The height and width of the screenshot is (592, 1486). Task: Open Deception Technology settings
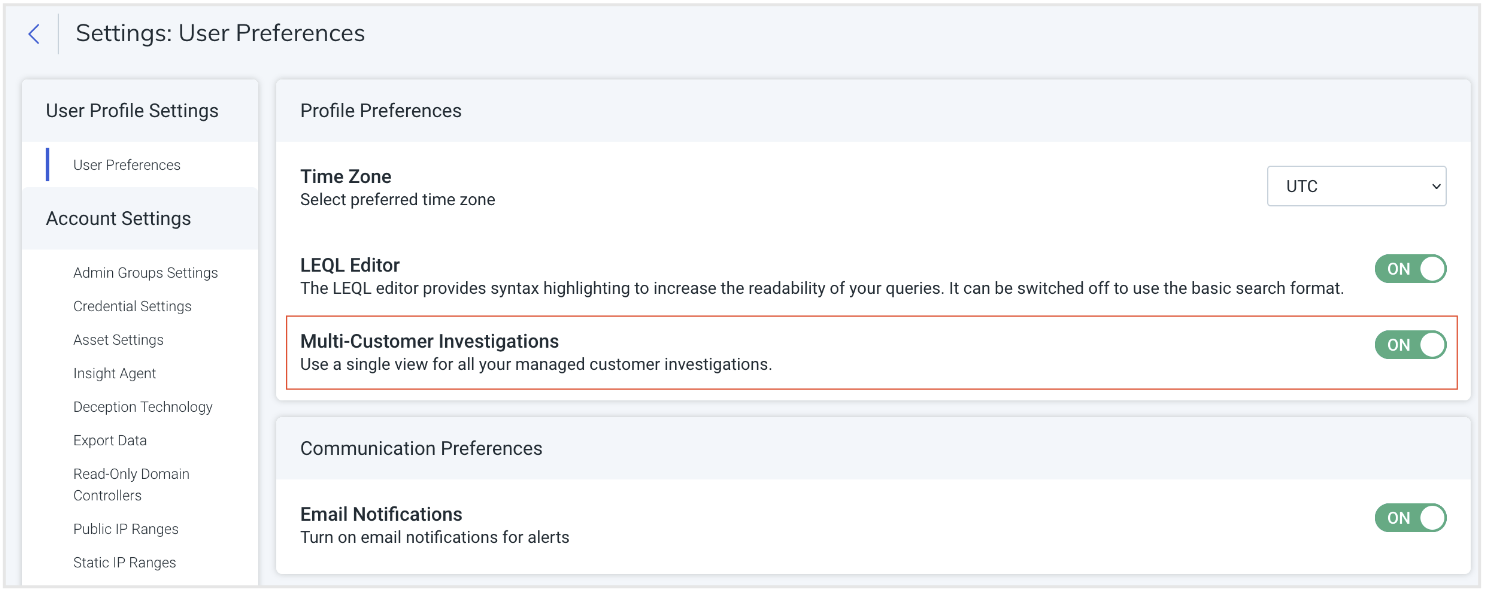pos(143,407)
